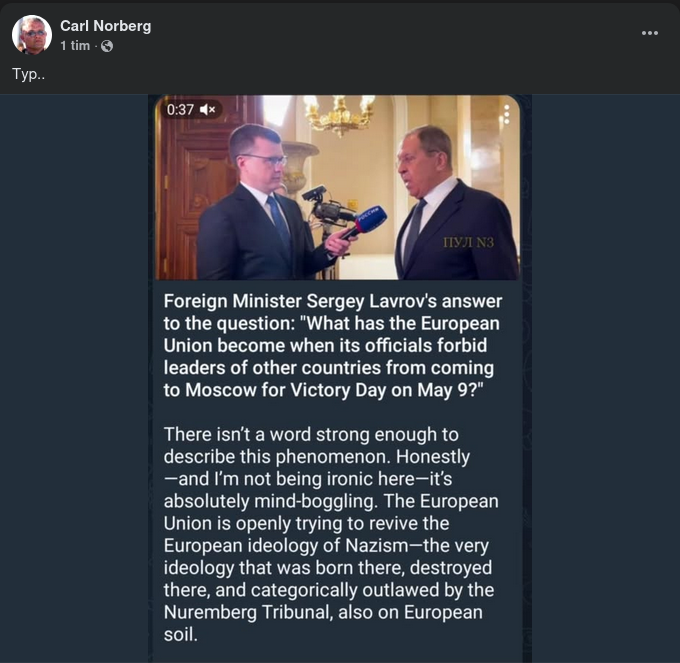Click the 0:37 video duration label
680x663 pixels.
(x=180, y=109)
